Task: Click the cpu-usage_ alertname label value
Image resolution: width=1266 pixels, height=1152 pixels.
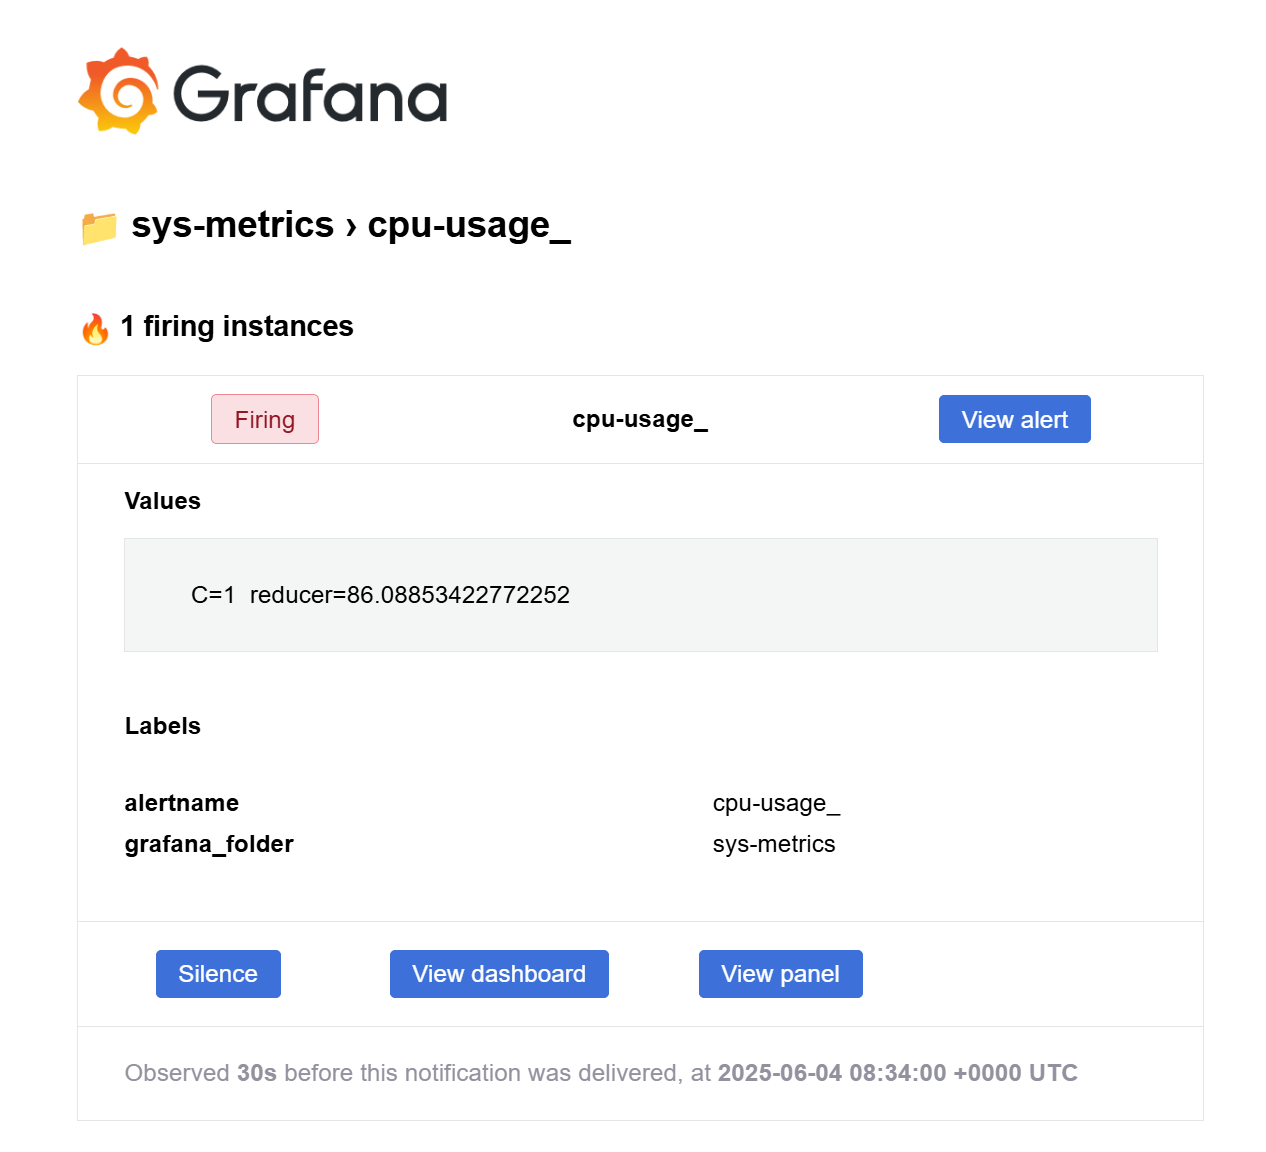Action: pyautogui.click(x=776, y=803)
